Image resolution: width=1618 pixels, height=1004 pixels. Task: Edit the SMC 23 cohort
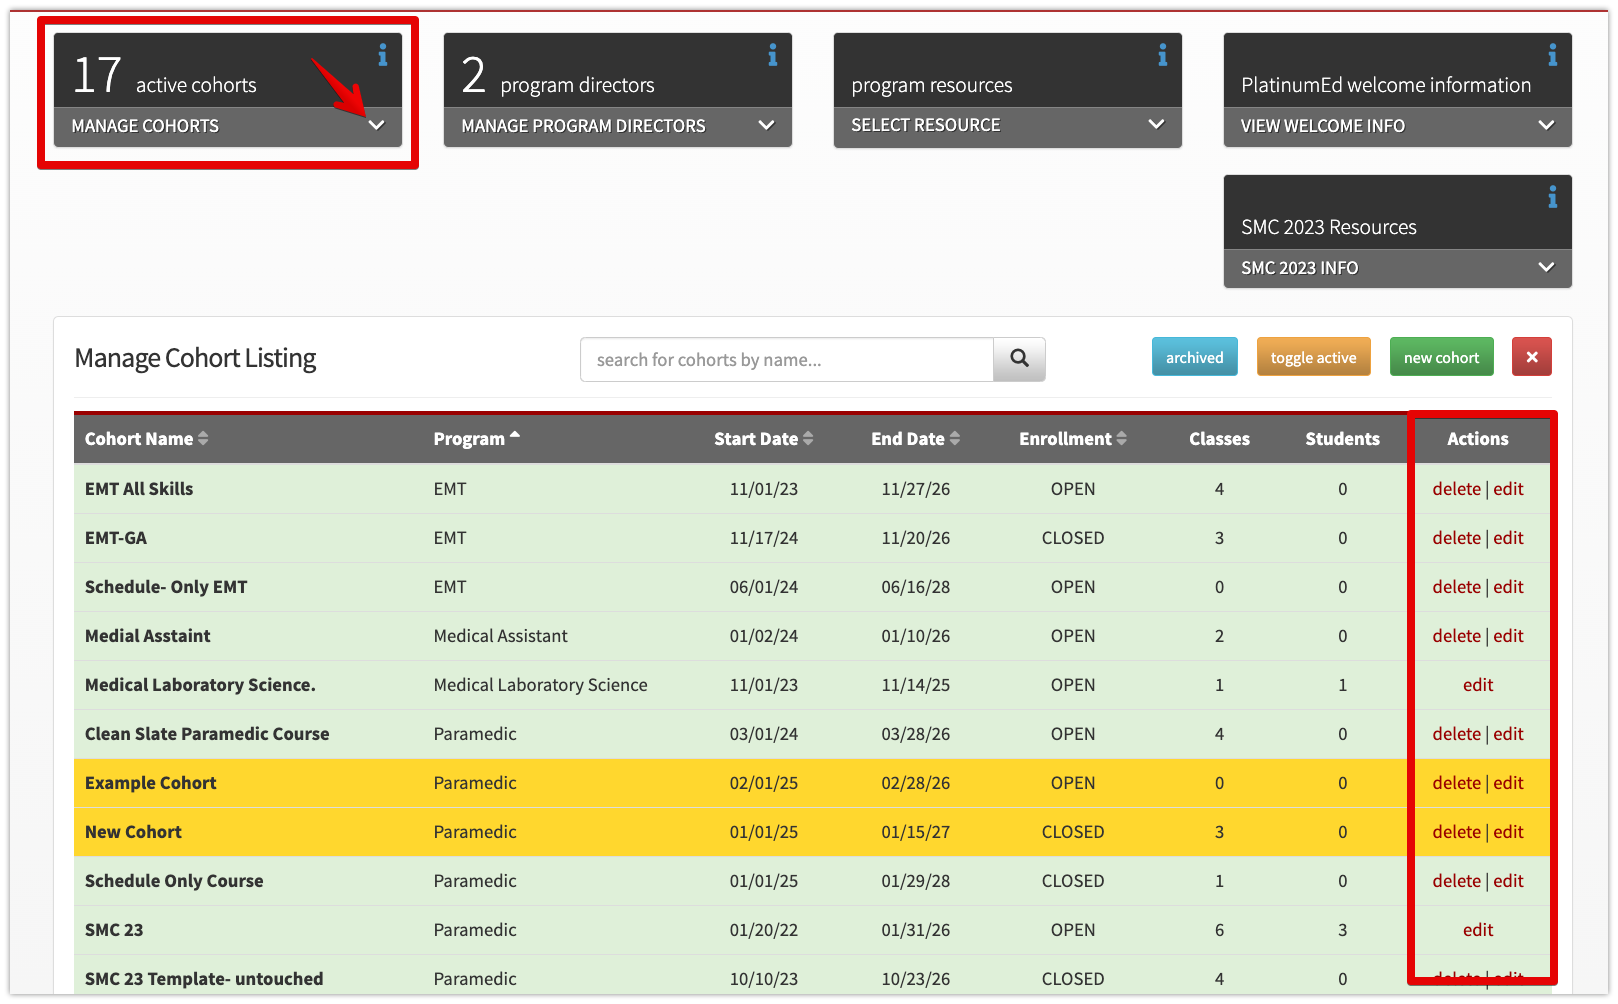click(x=1478, y=930)
